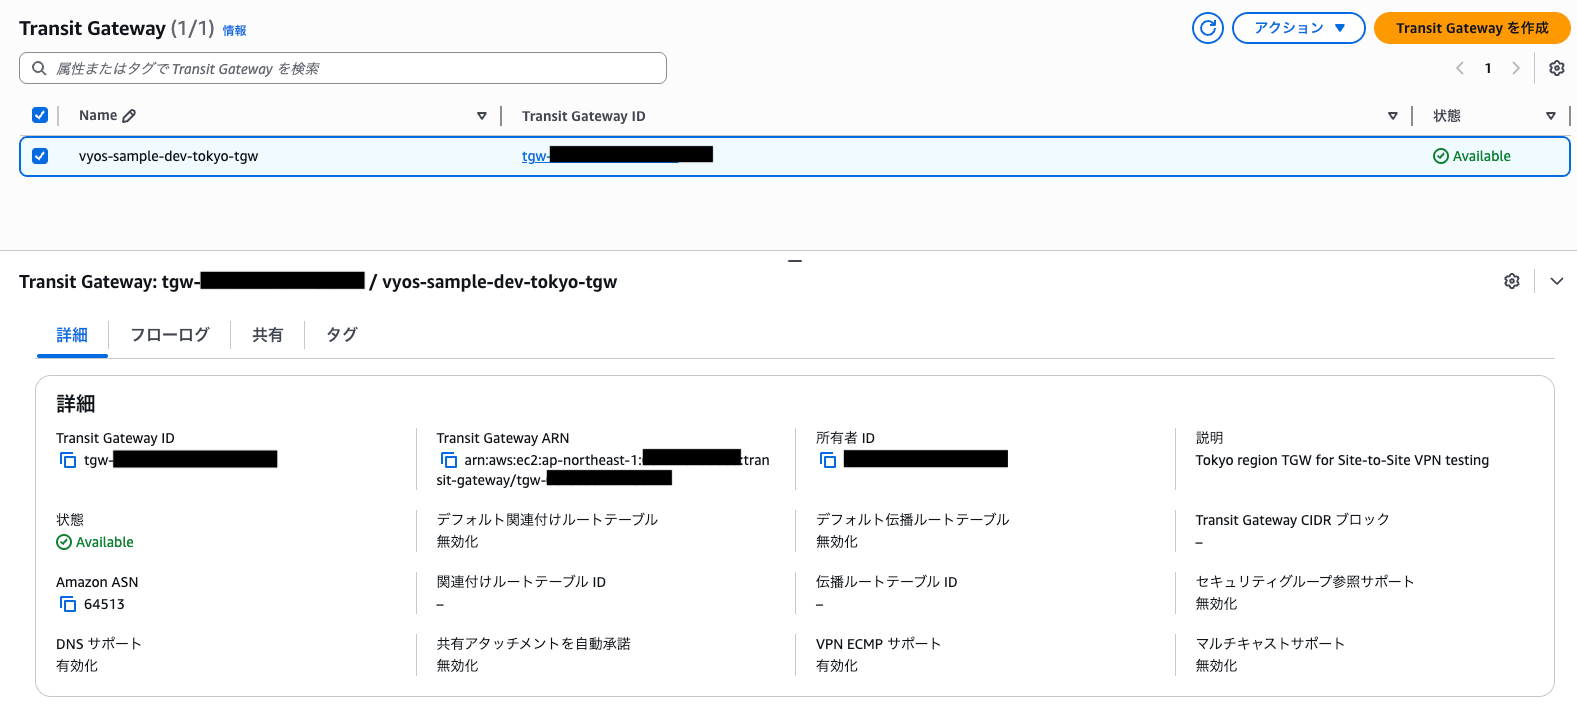Open table preferences gear icon
1577x704 pixels.
pos(1557,68)
